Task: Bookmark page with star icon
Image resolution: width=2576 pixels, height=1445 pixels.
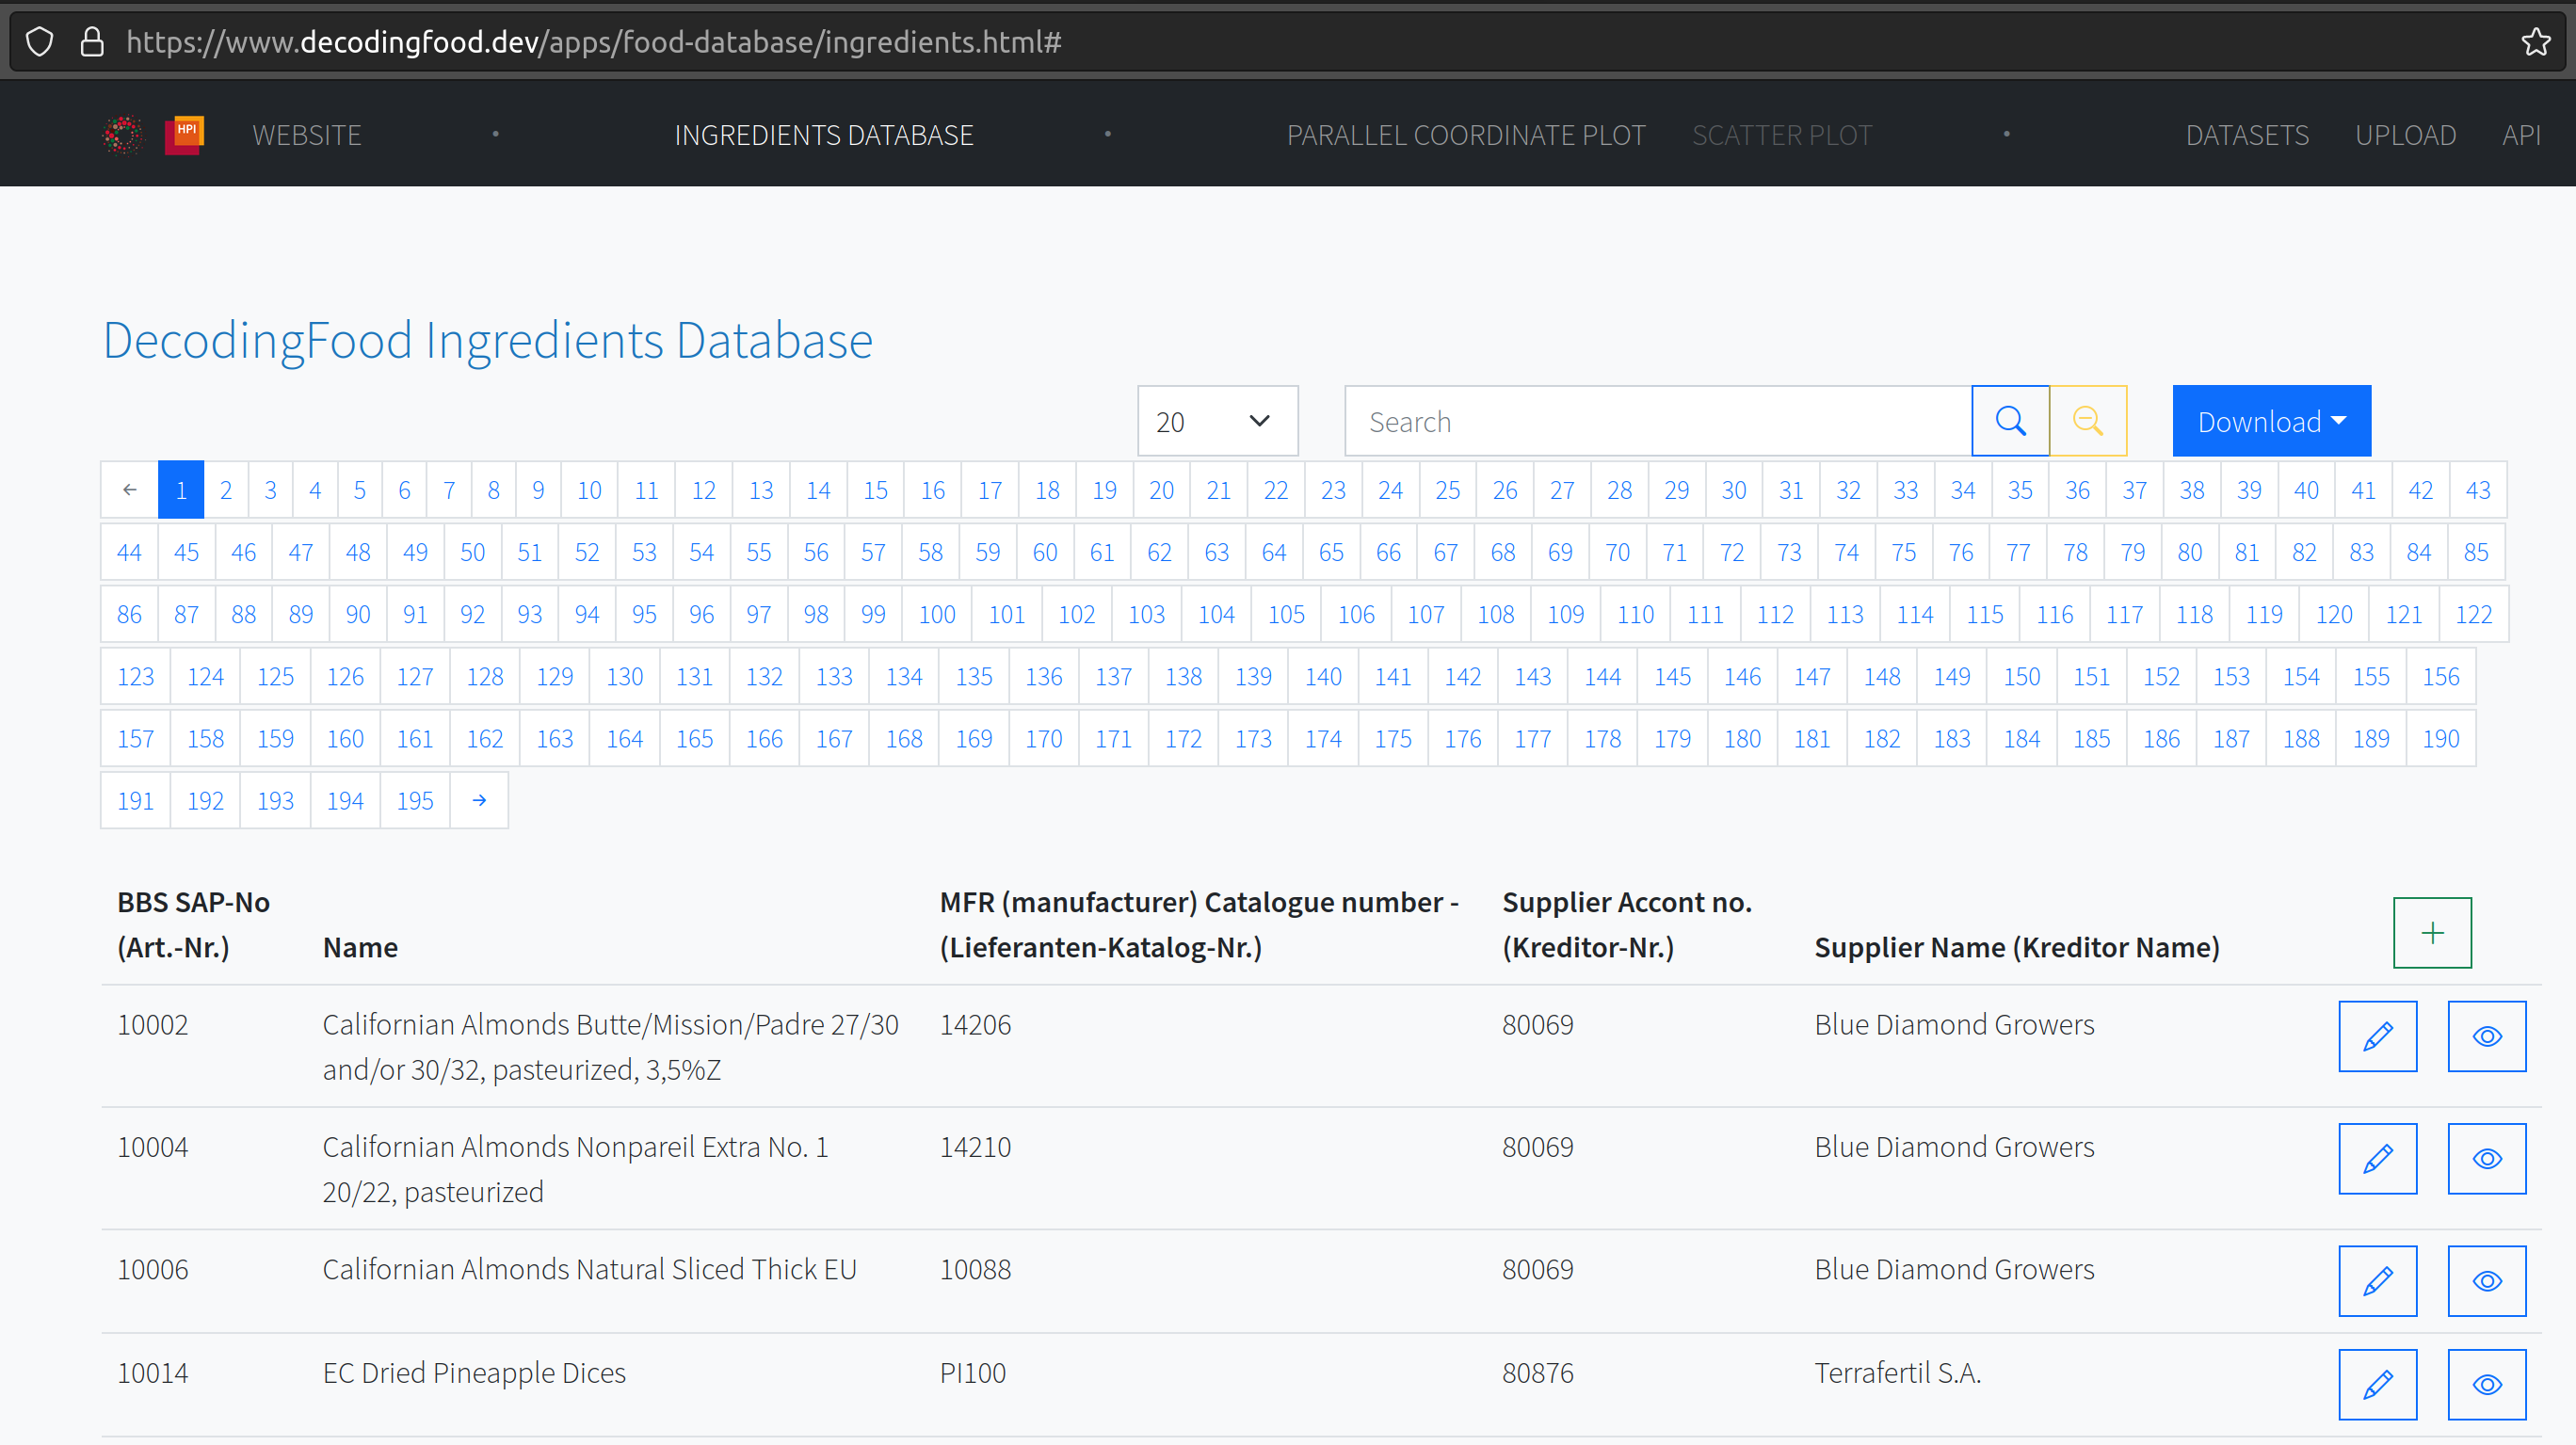Action: pos(2535,42)
